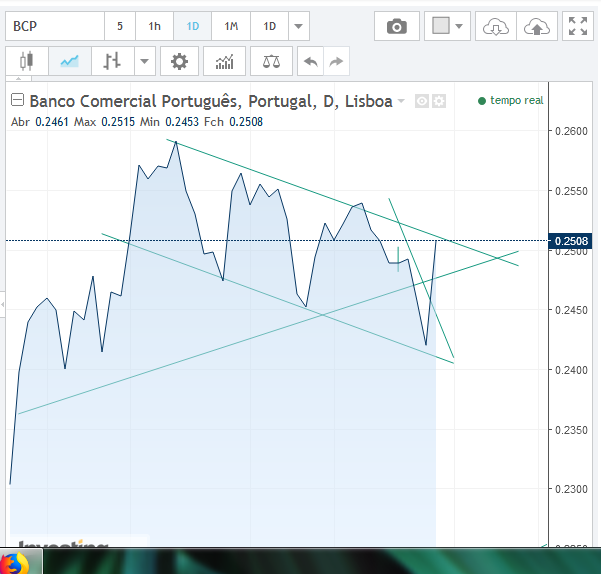Expand the left side panel arrow

click(2, 305)
